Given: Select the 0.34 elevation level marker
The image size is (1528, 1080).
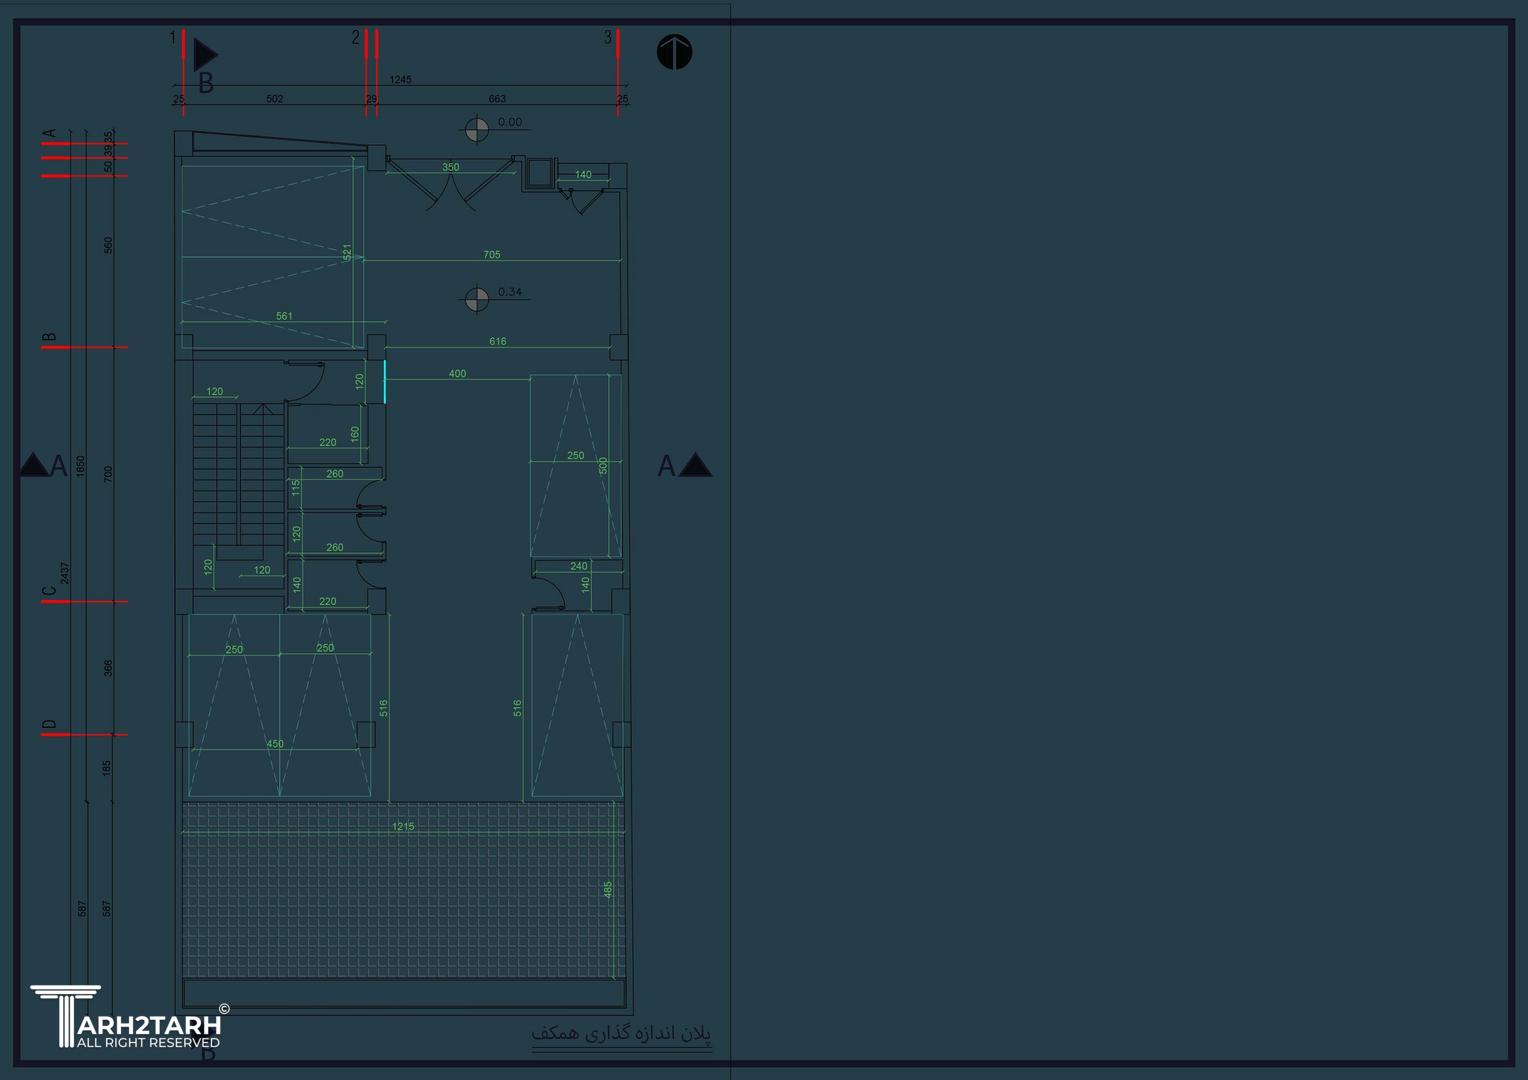Looking at the screenshot, I should (x=477, y=298).
